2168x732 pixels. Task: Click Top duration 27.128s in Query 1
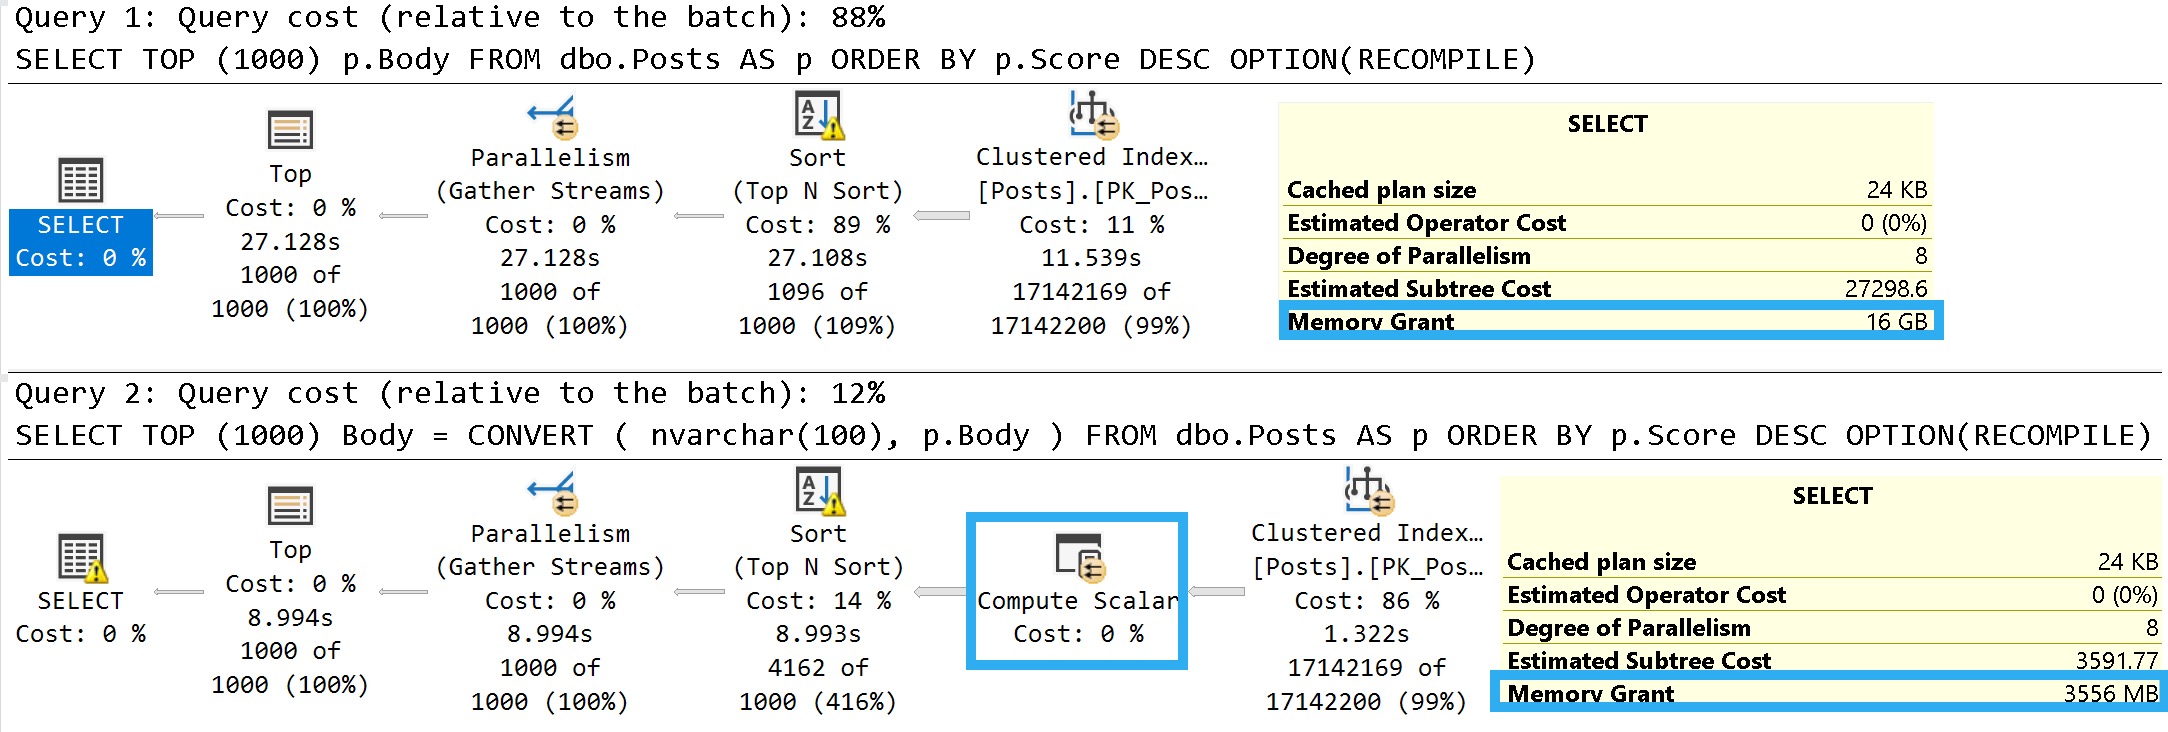290,242
